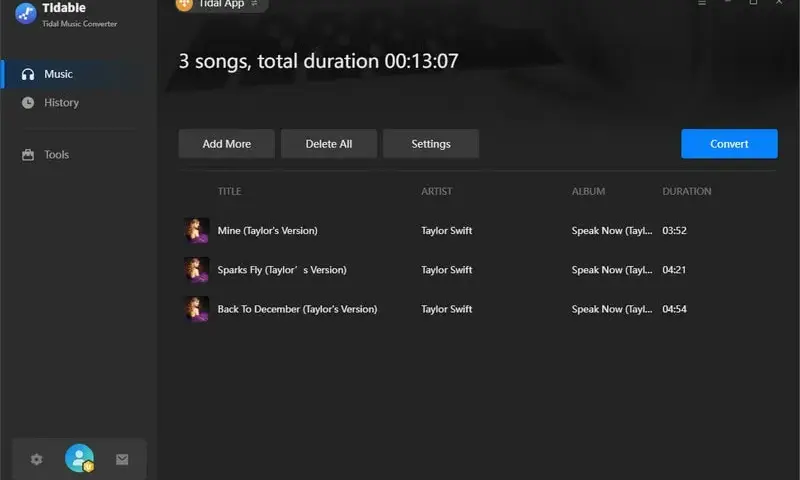Select the Mine (Taylor's Version) cover thumbnail
This screenshot has width=800, height=480.
(x=196, y=231)
